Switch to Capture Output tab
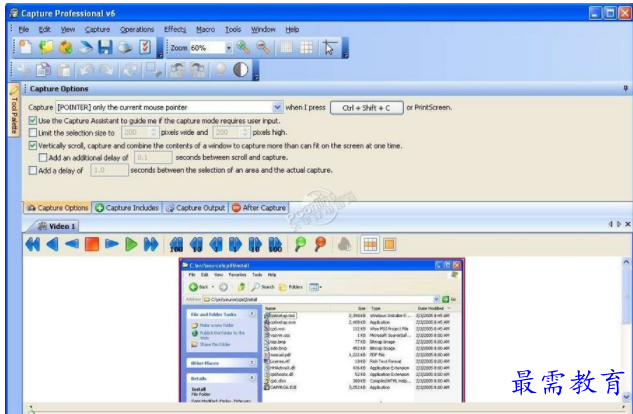 (195, 208)
